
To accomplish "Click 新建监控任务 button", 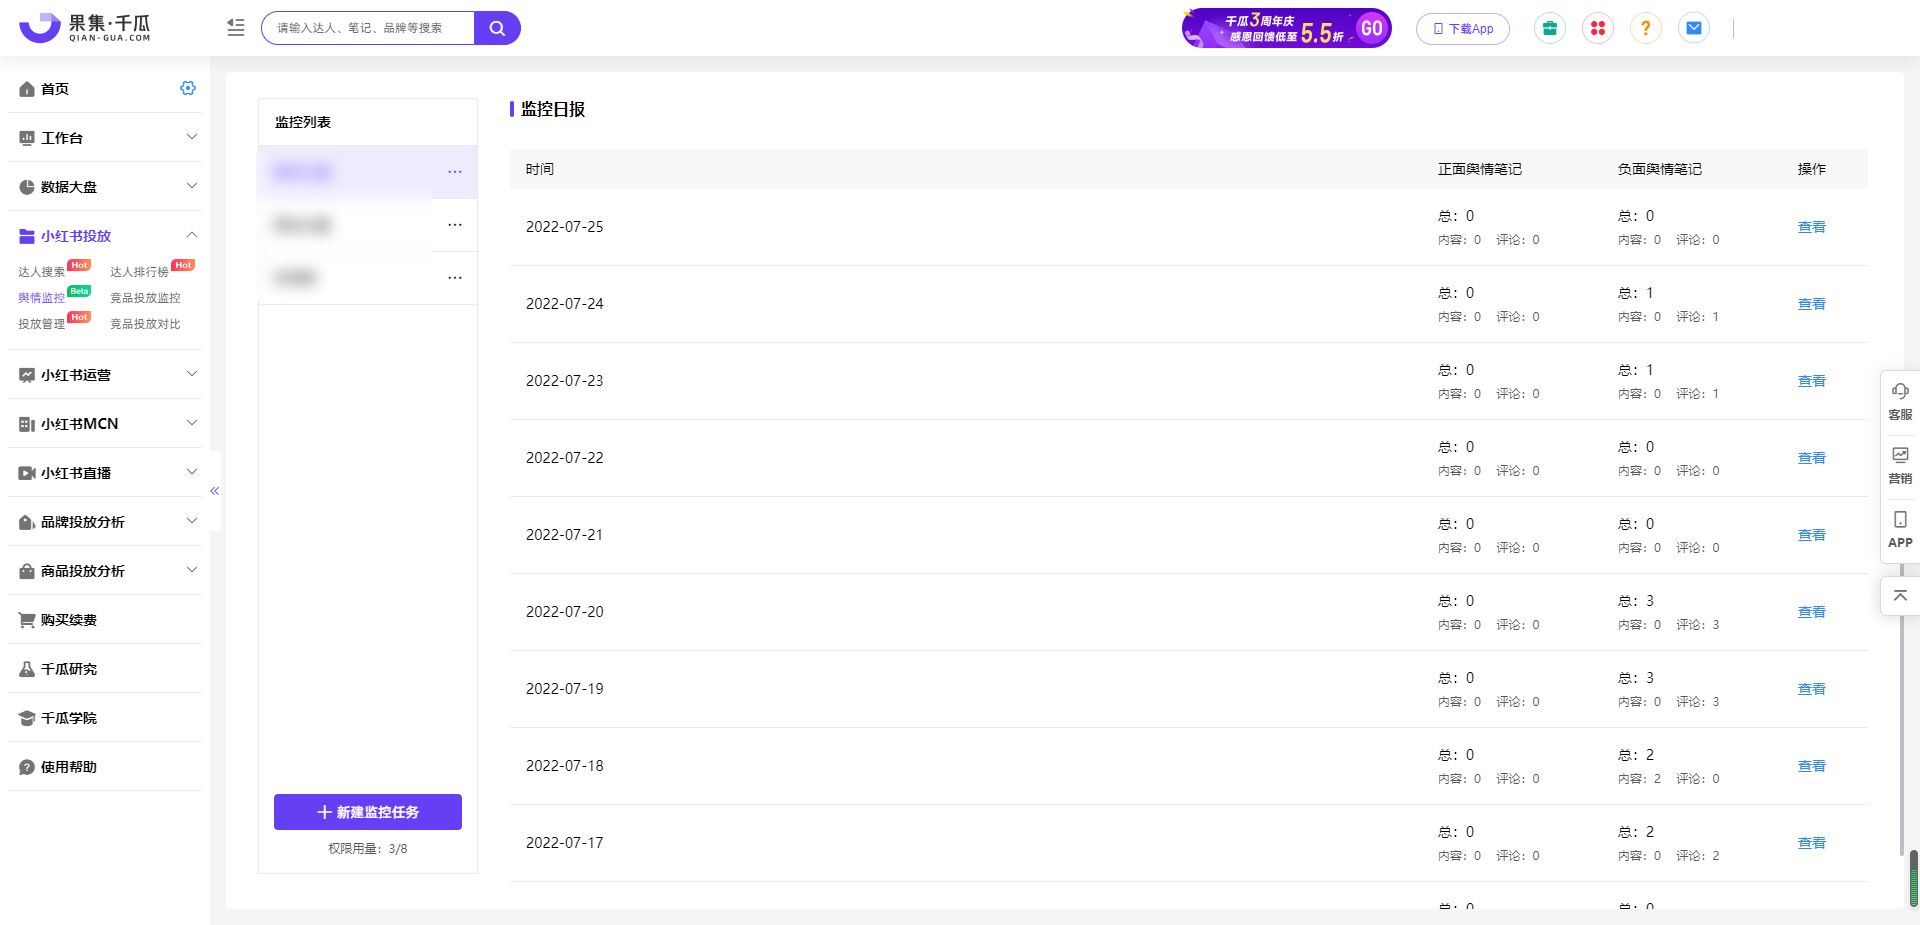I will tap(368, 812).
